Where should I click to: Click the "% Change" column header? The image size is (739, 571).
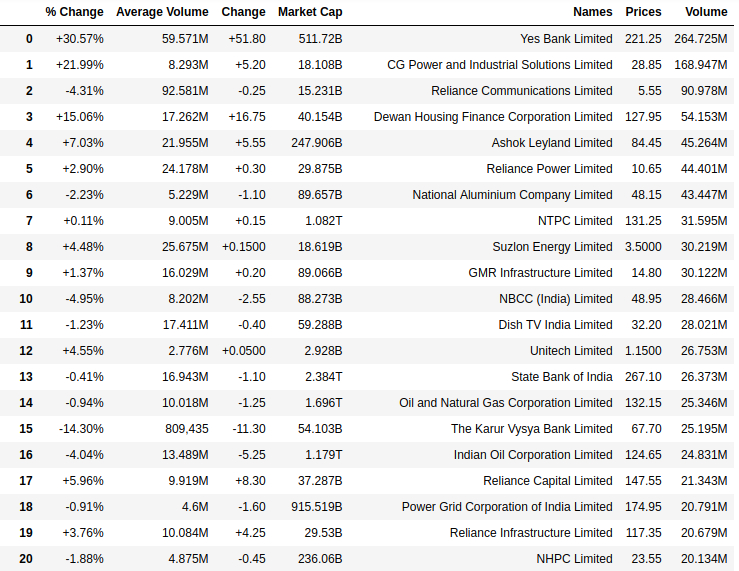pyautogui.click(x=74, y=12)
